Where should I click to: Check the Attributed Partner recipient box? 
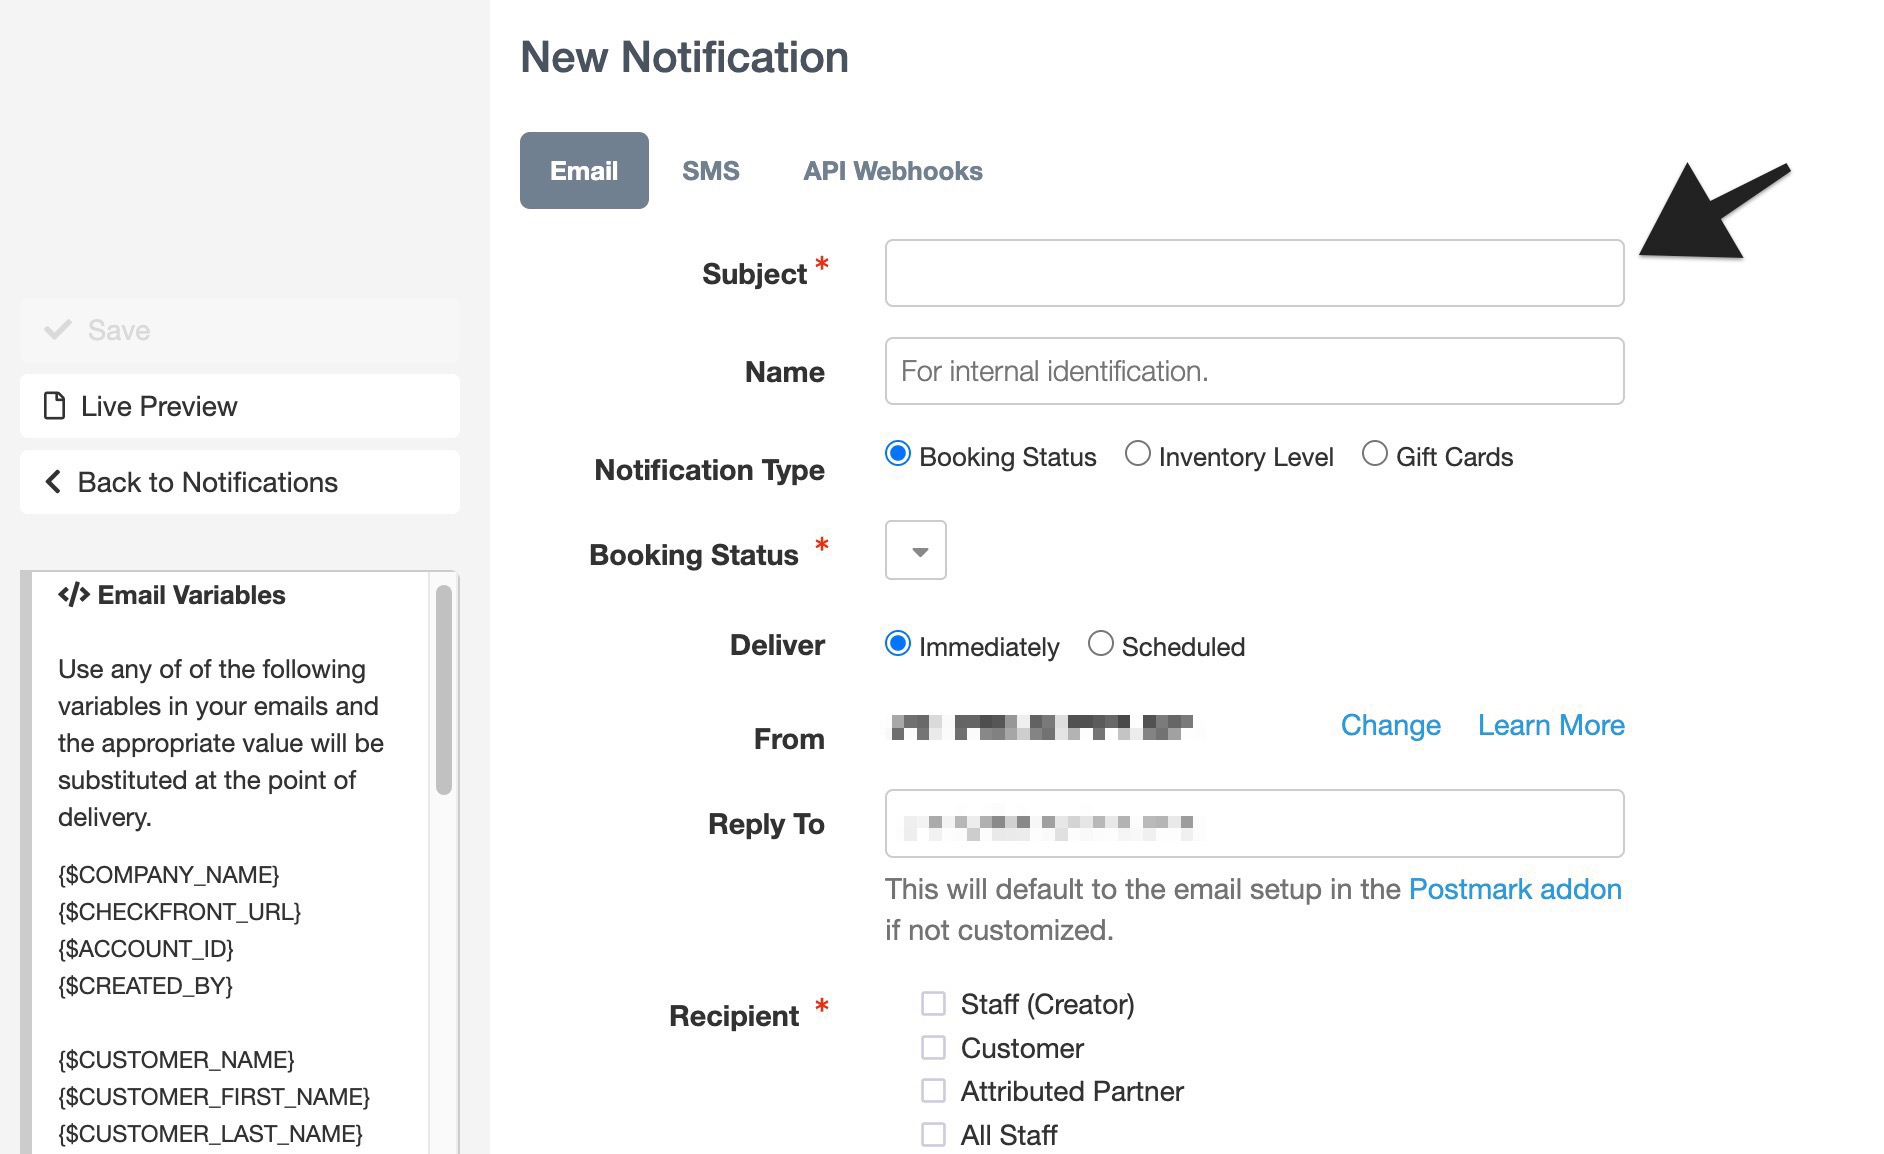(x=933, y=1091)
